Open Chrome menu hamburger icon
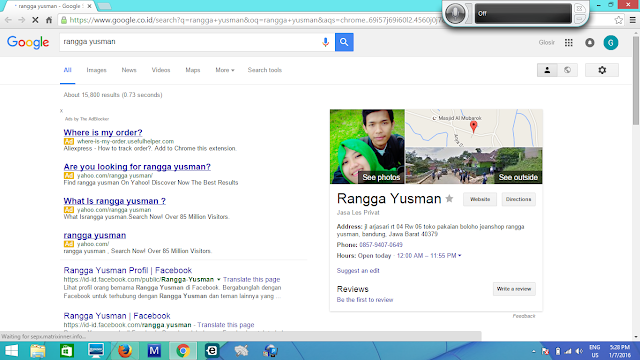640x360 pixels. tap(632, 20)
